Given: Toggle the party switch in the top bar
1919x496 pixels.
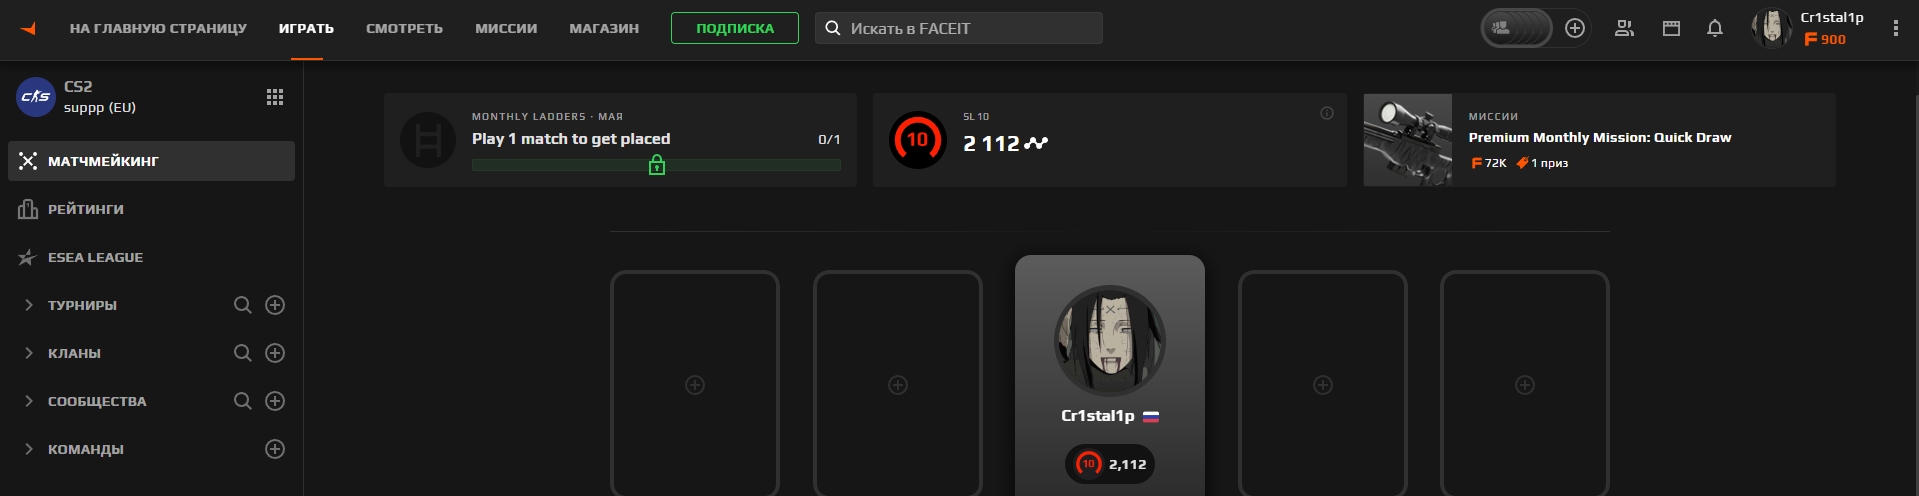Looking at the screenshot, I should click(1517, 28).
